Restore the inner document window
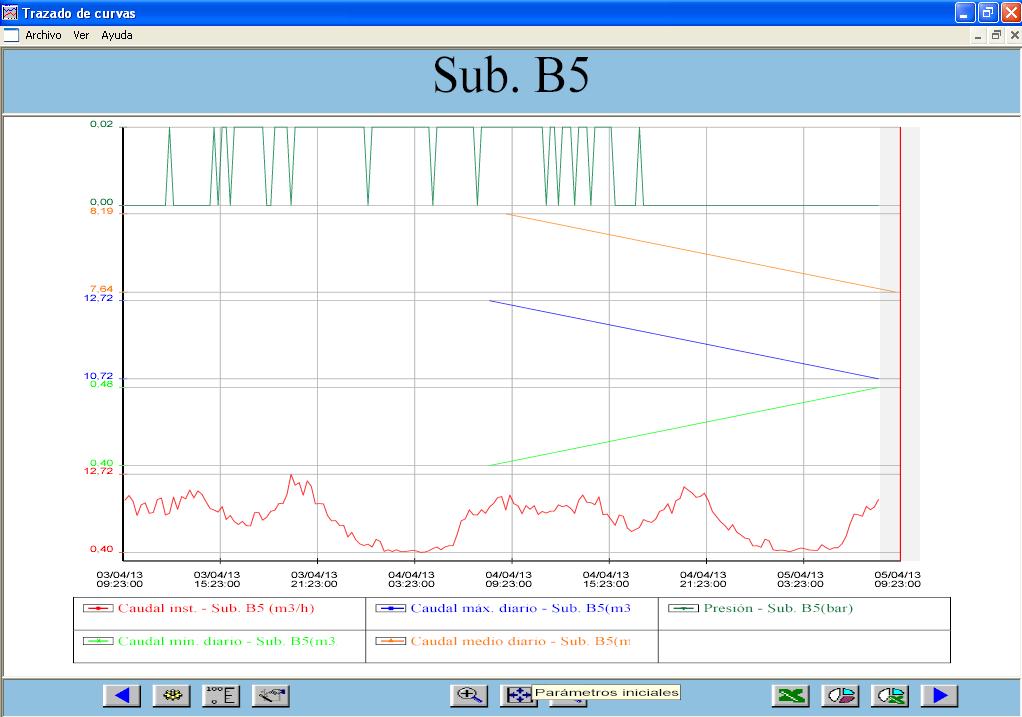This screenshot has height=717, width=1022. 996,35
